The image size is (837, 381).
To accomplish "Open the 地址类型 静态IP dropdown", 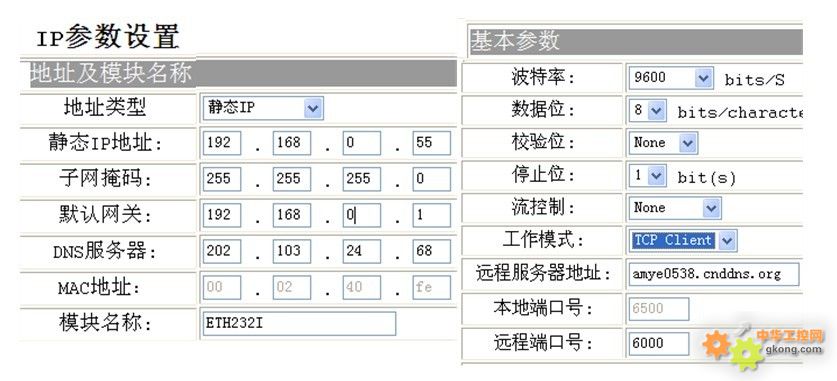I will [263, 108].
